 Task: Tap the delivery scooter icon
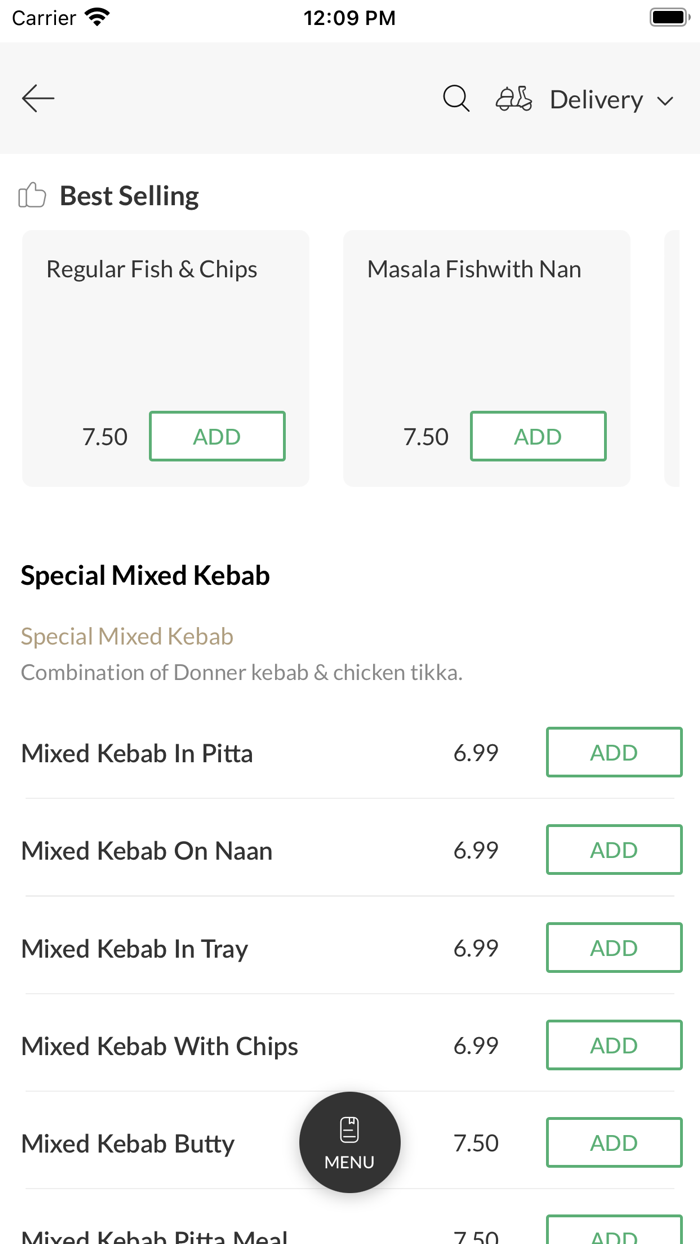coord(514,99)
